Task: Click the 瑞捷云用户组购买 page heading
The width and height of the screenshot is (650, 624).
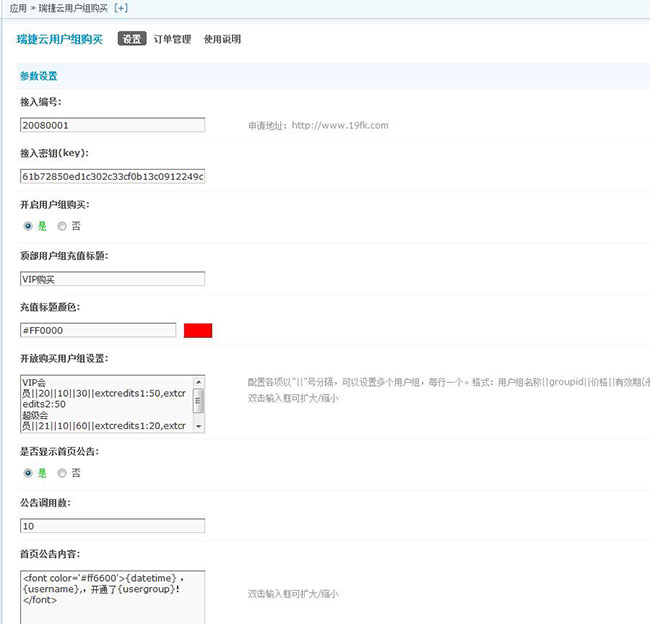Action: point(59,39)
